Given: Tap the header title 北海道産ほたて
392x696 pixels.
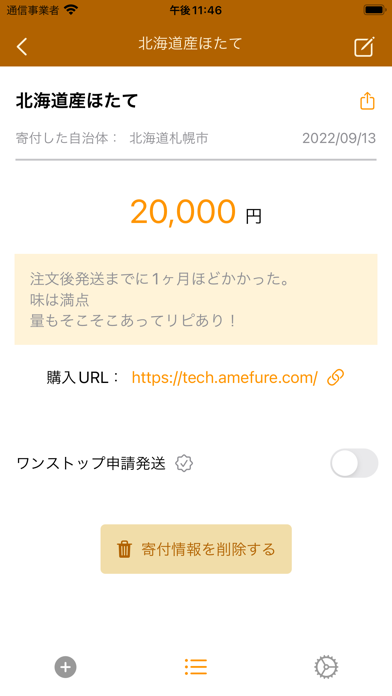Looking at the screenshot, I should click(190, 44).
